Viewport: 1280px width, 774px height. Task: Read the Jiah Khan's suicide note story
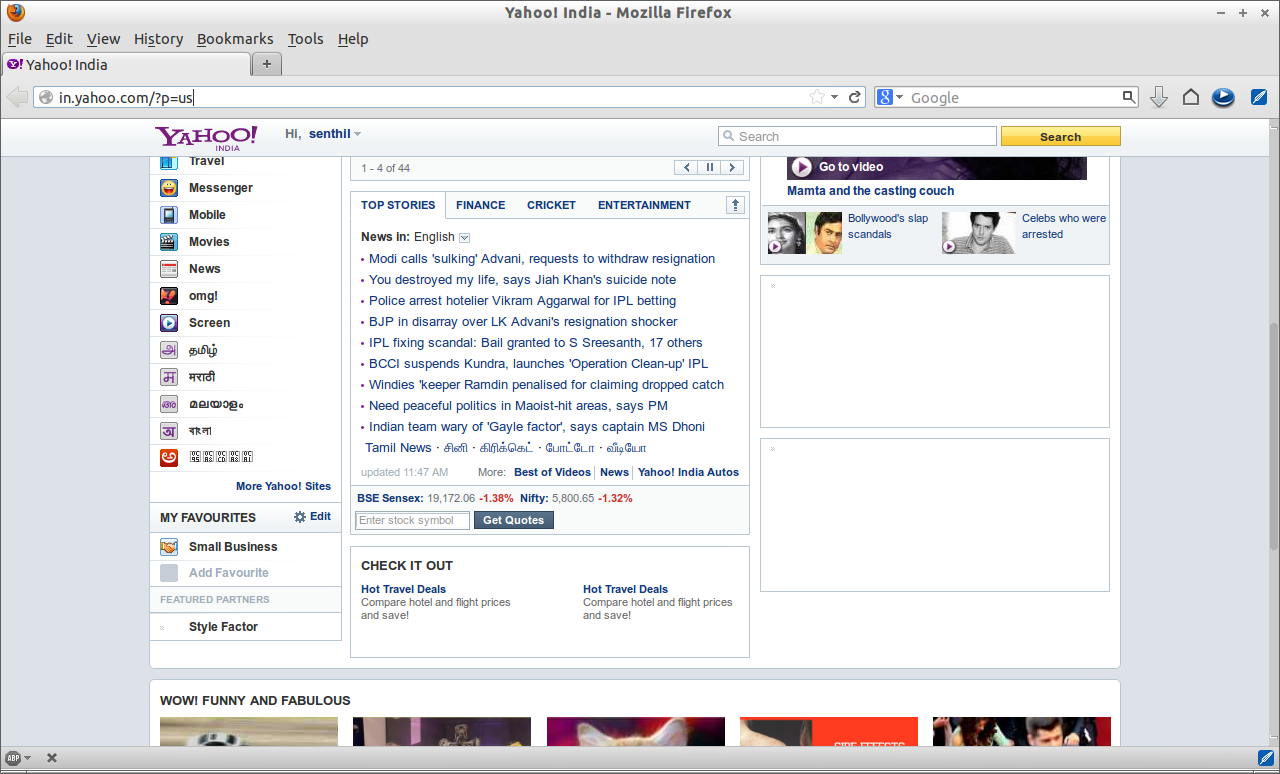point(522,280)
